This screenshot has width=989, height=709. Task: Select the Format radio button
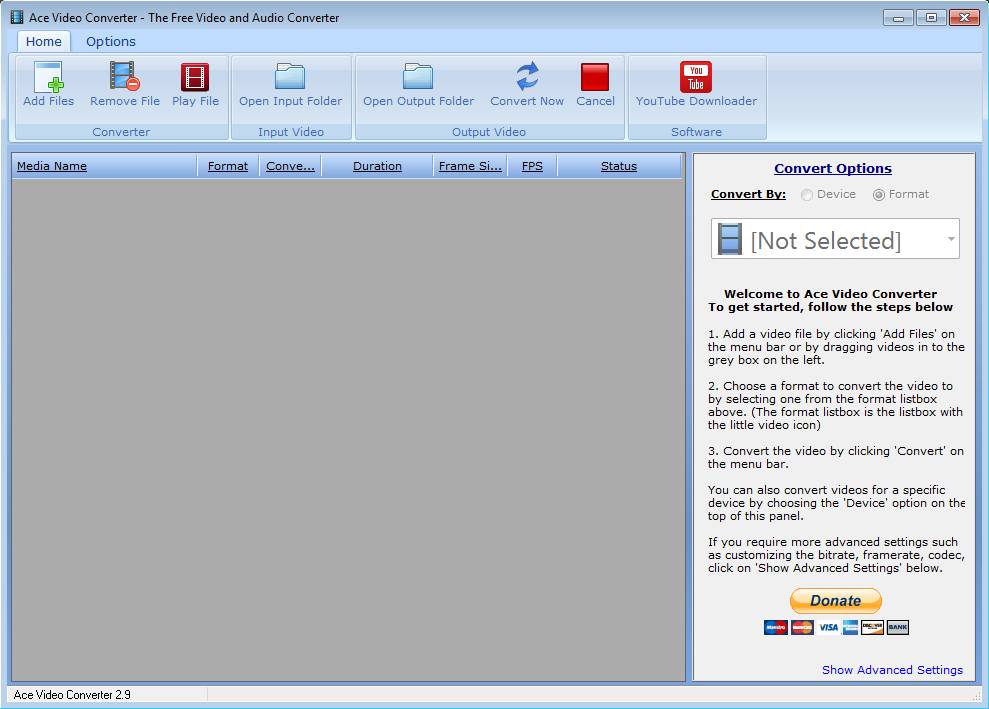click(879, 195)
